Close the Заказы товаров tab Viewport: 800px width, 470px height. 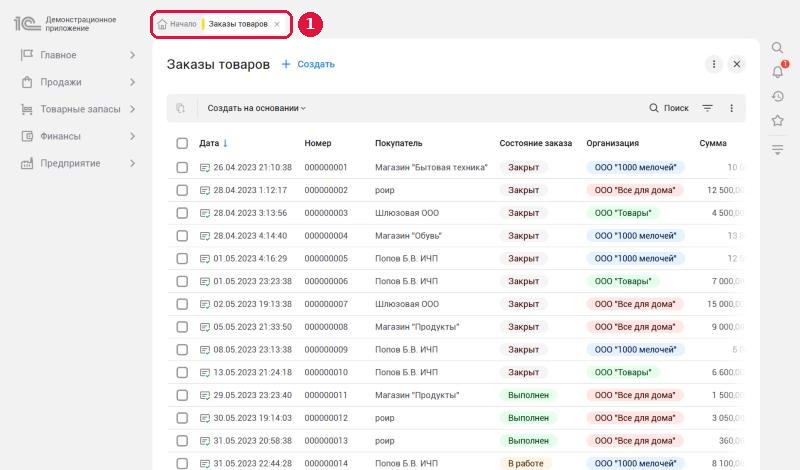click(277, 24)
